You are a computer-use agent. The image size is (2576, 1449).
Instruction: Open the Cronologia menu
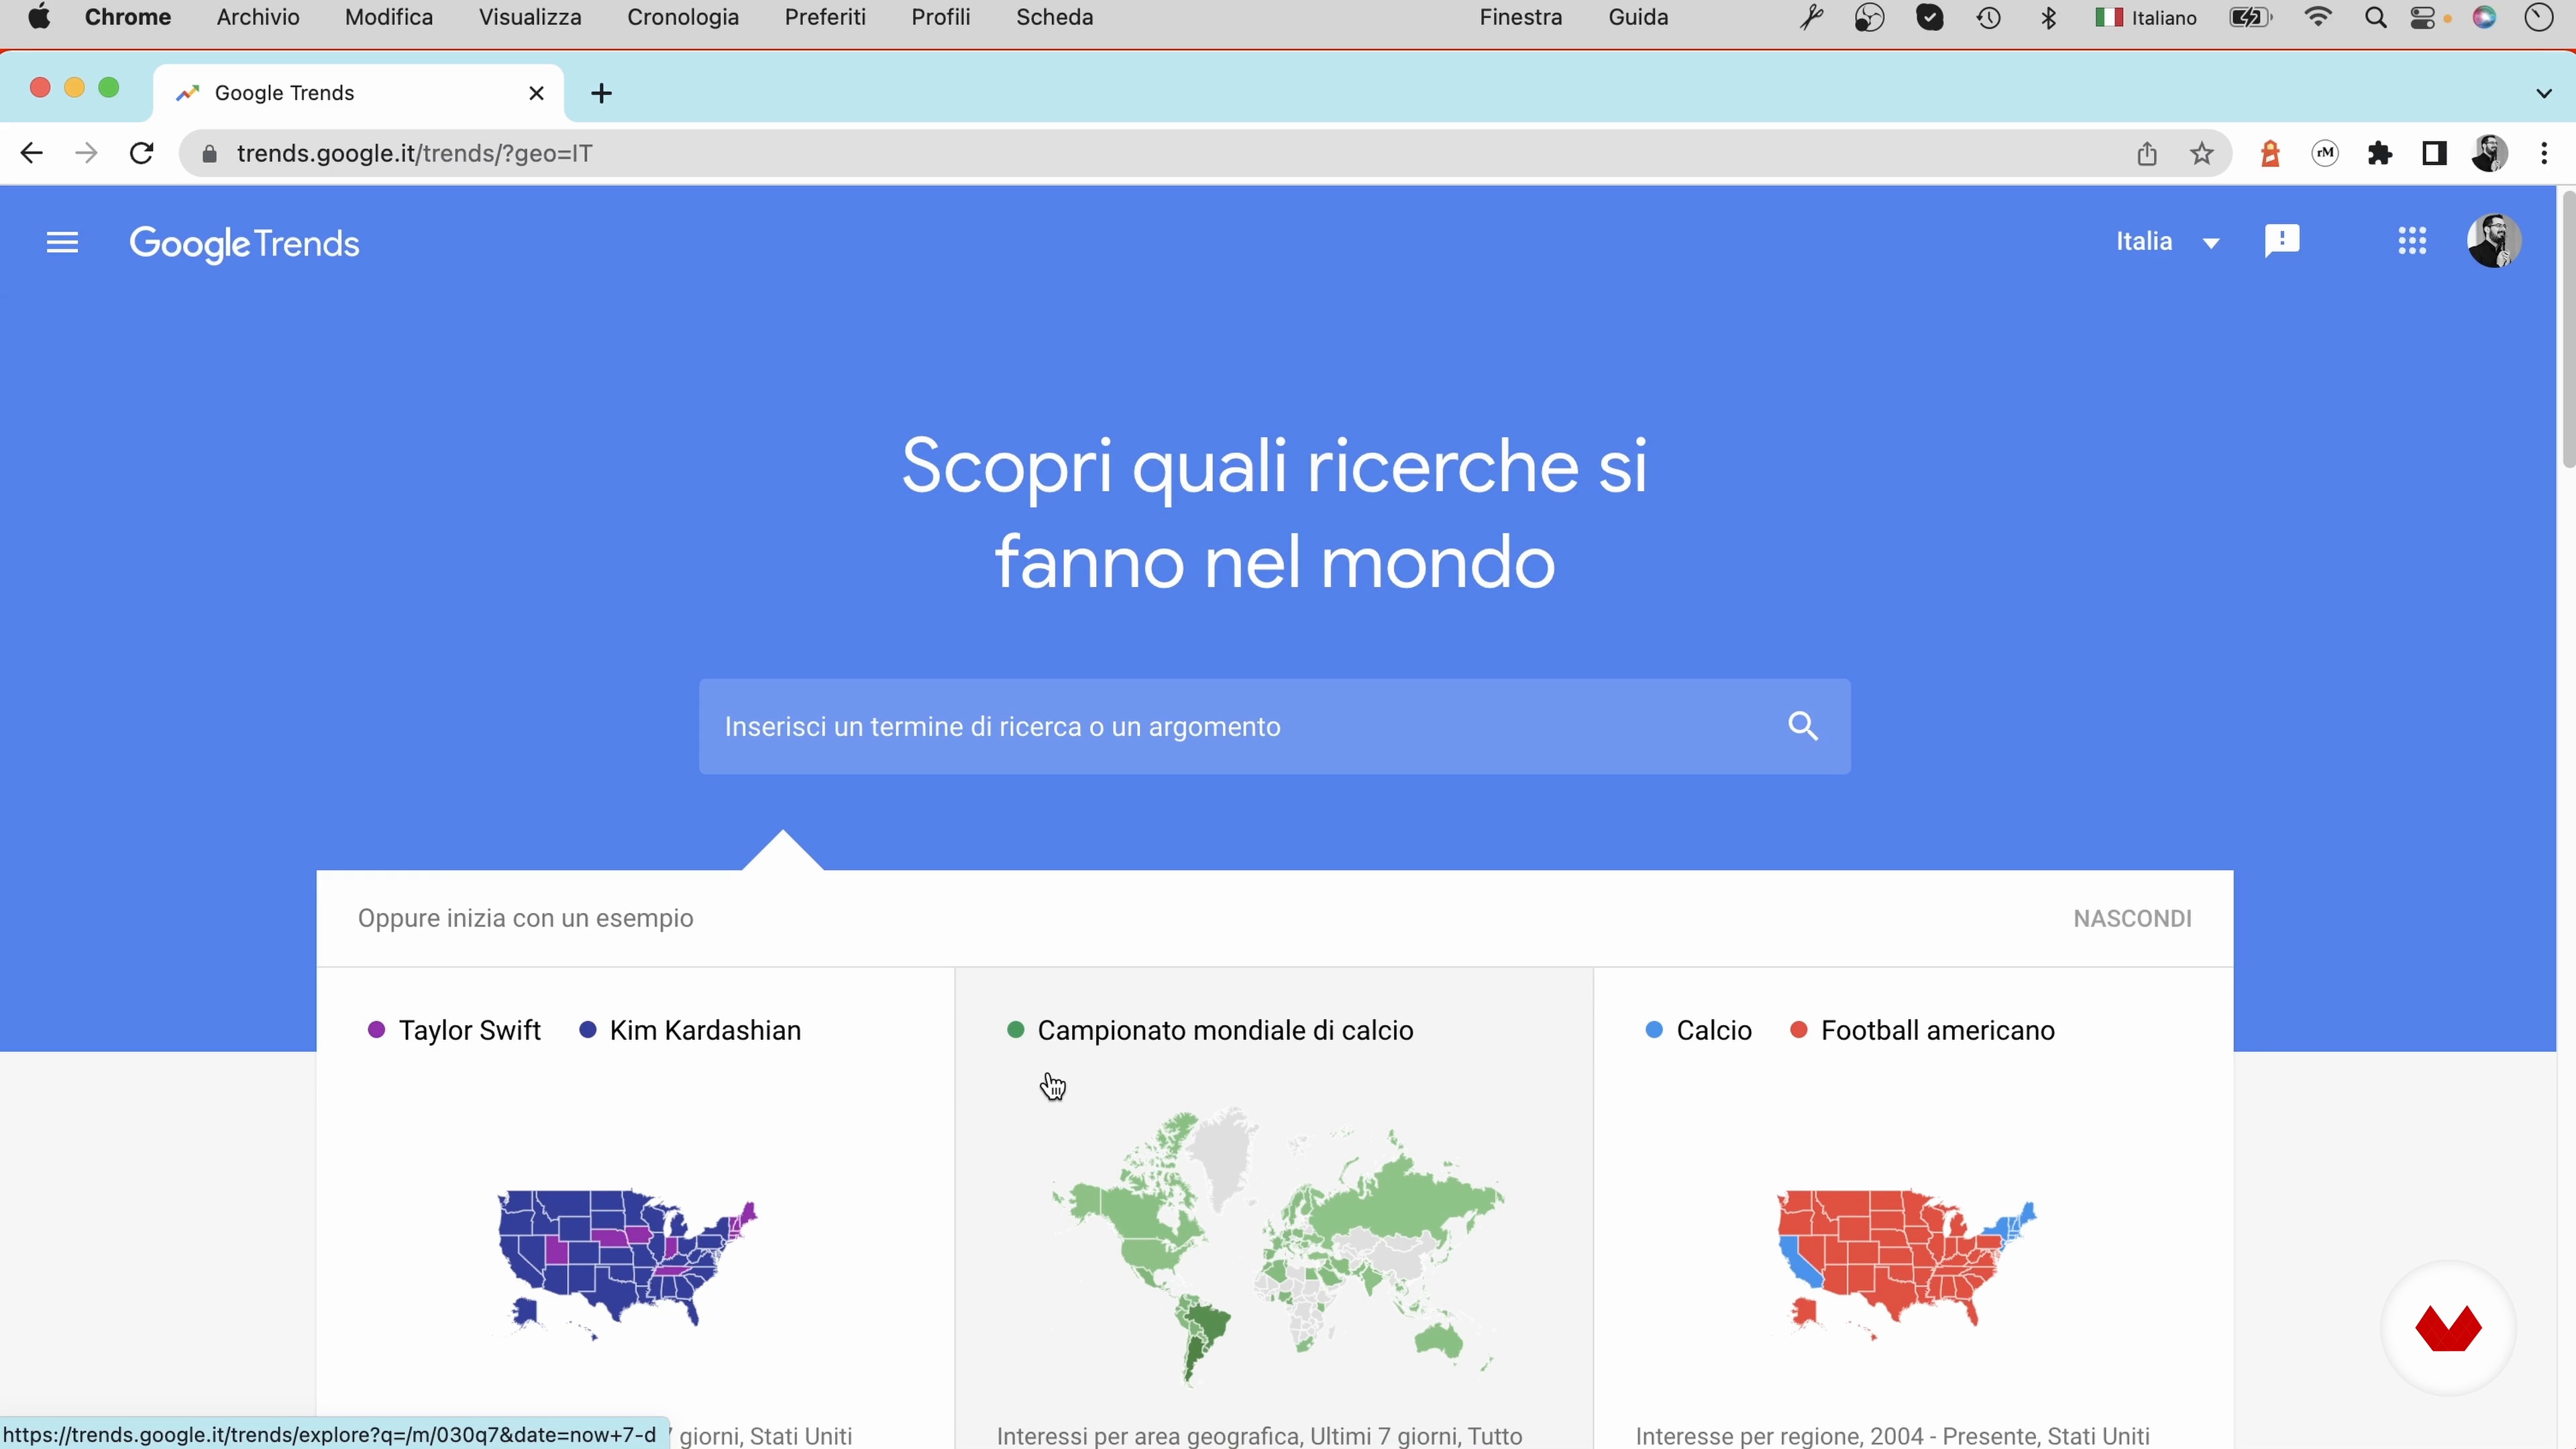[x=683, y=17]
